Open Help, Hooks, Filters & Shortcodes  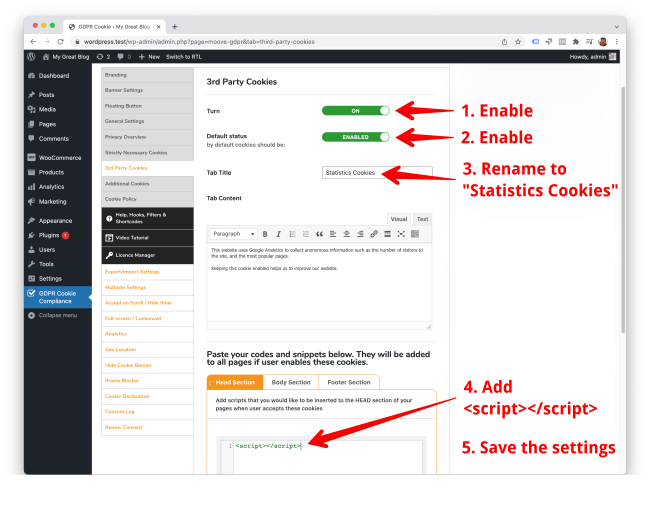(147, 218)
